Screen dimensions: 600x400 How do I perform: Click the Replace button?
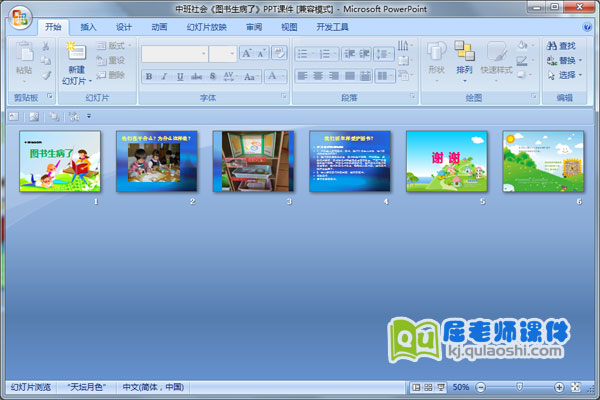564,60
